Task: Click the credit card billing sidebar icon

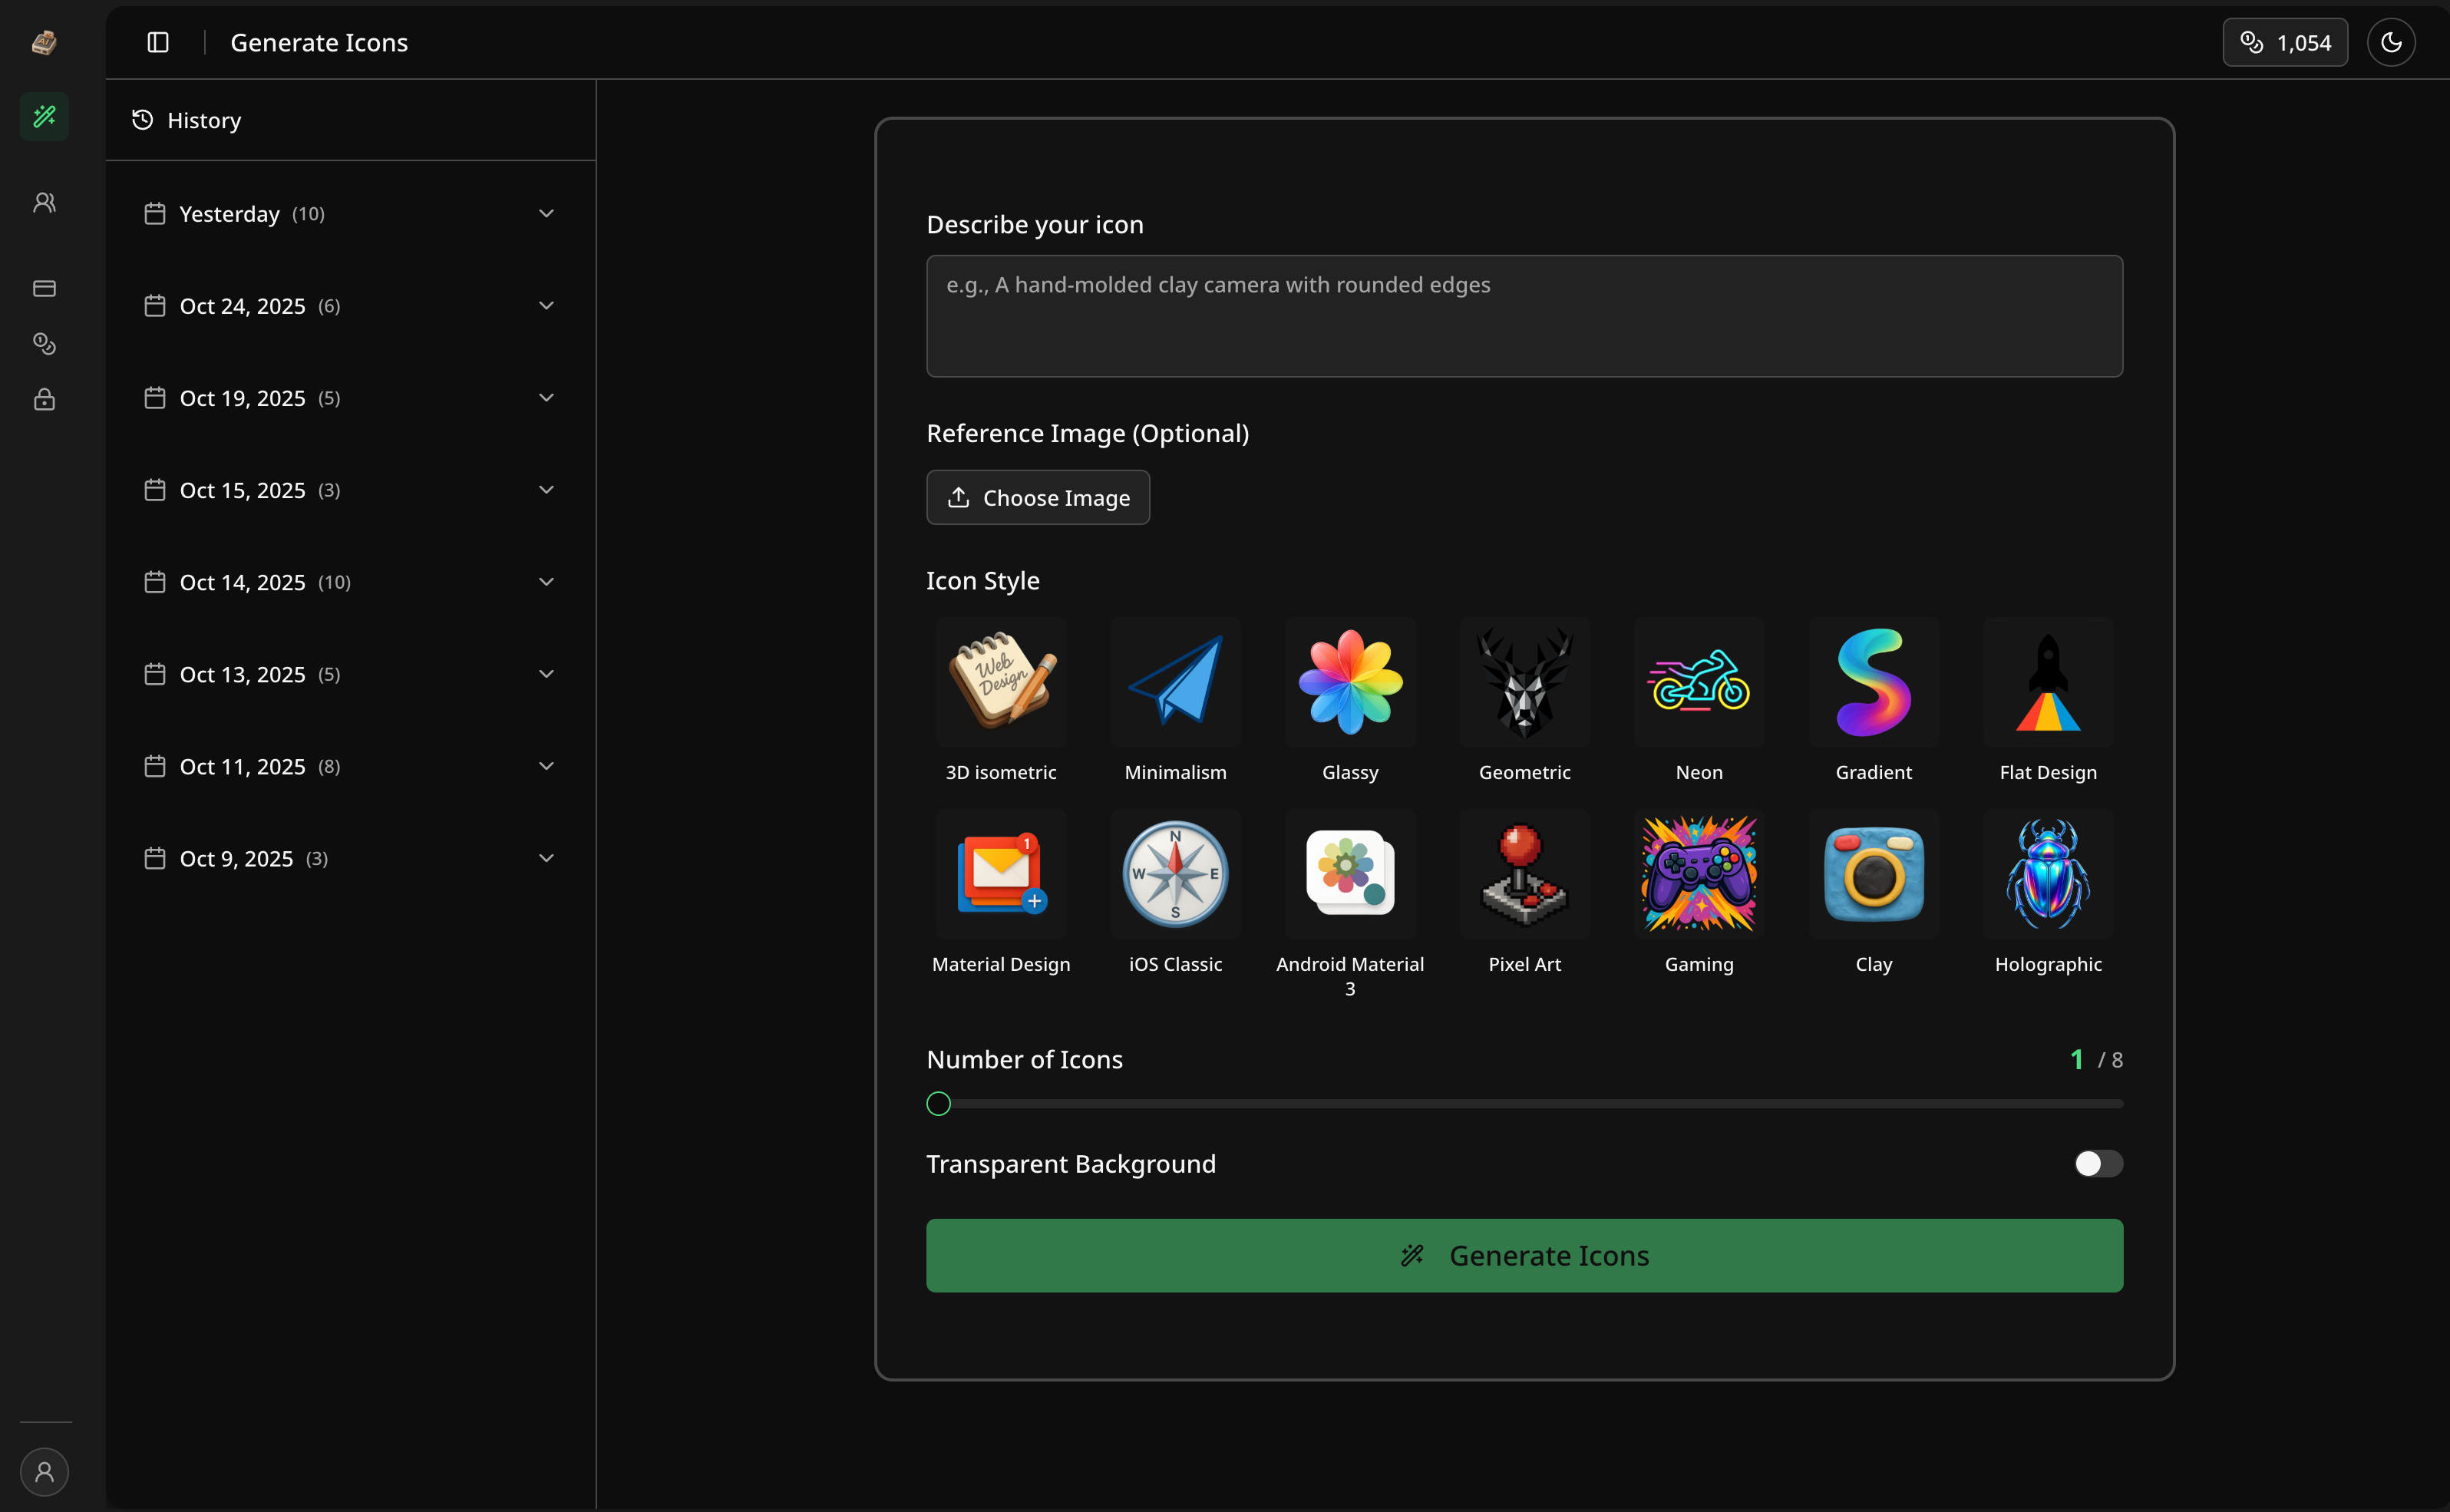Action: point(44,289)
